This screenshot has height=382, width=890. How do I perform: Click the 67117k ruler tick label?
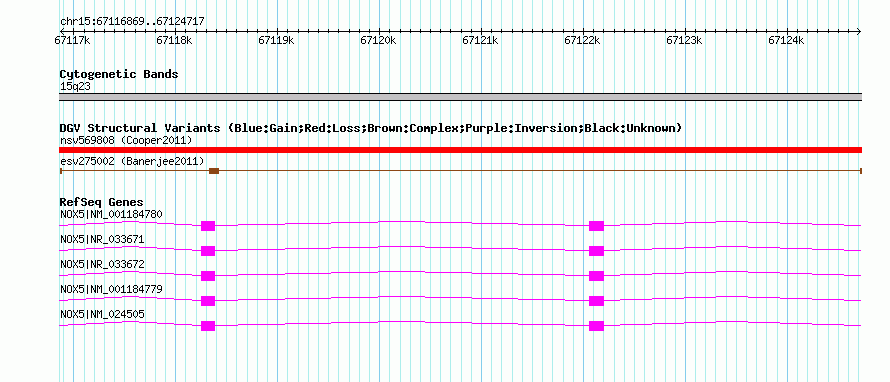pyautogui.click(x=72, y=40)
